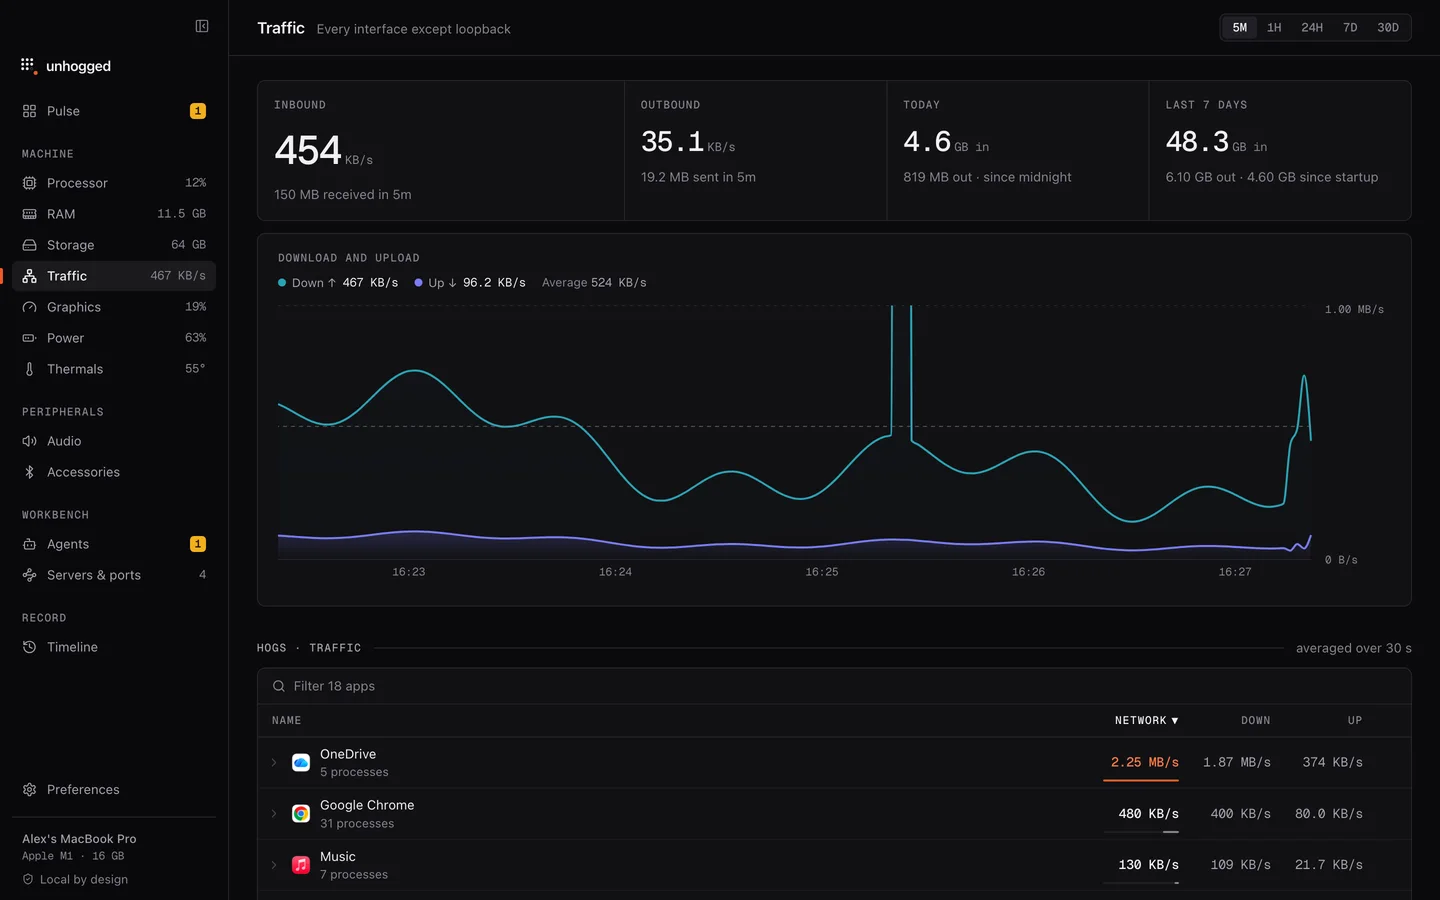
Task: Click the Servers & ports icon
Action: [x=29, y=575]
